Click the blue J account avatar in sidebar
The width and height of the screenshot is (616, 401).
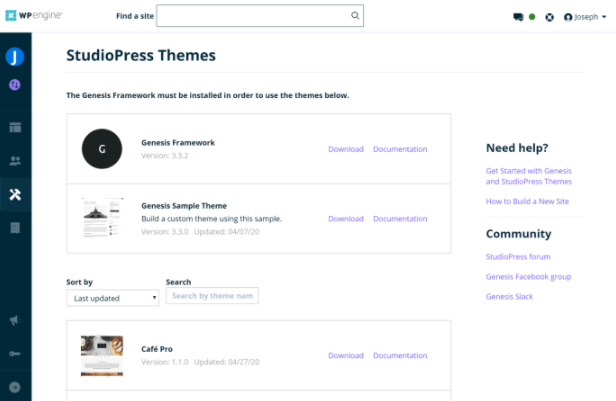point(15,57)
